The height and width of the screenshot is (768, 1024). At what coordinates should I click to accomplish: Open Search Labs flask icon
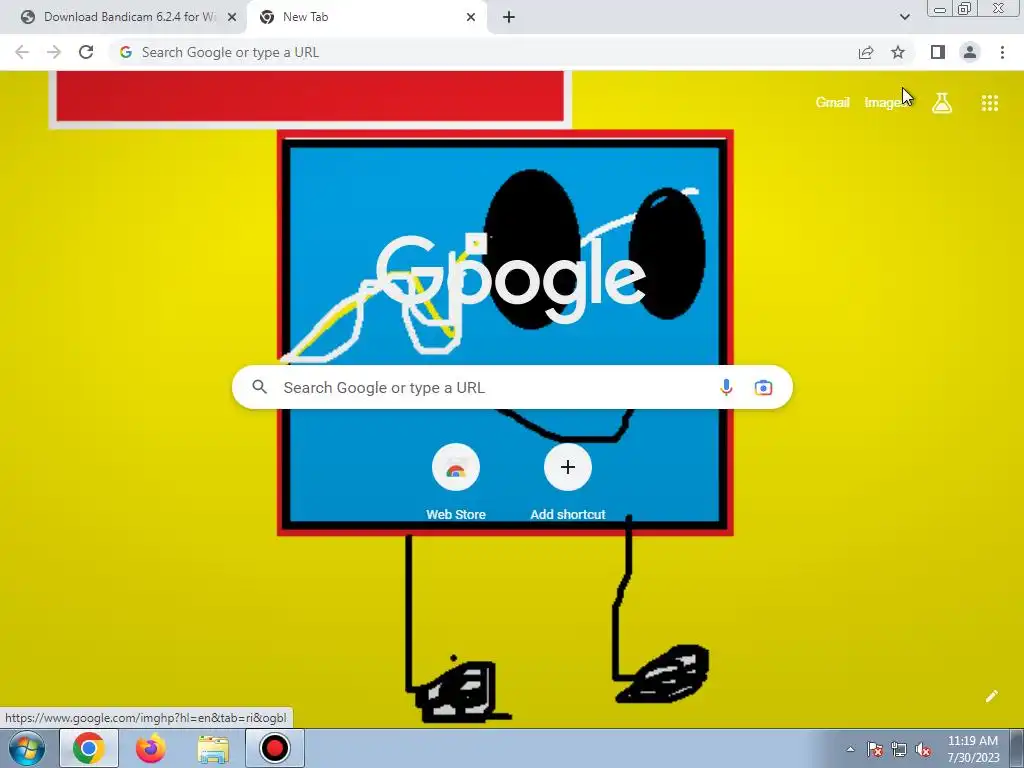click(x=942, y=103)
